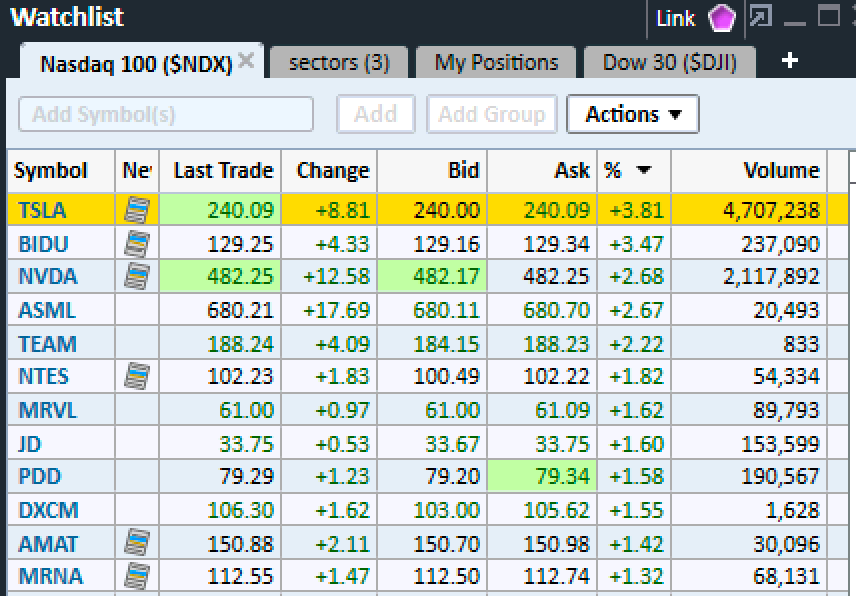Click AMAT change value +2.11
Viewport: 856px width, 596px height.
point(343,544)
